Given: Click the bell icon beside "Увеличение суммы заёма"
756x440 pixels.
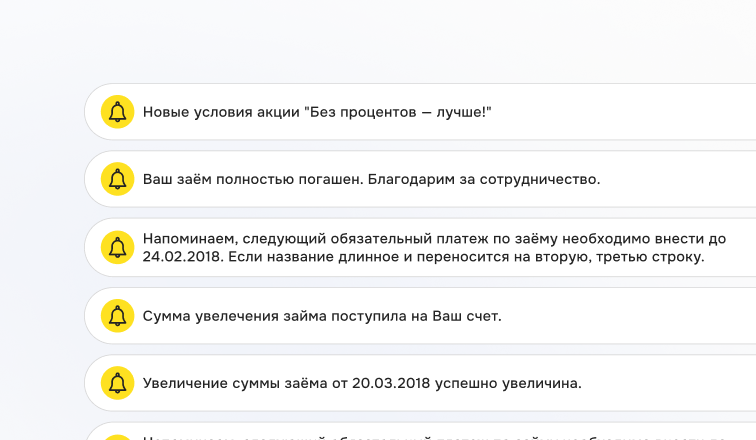Looking at the screenshot, I should [x=118, y=383].
